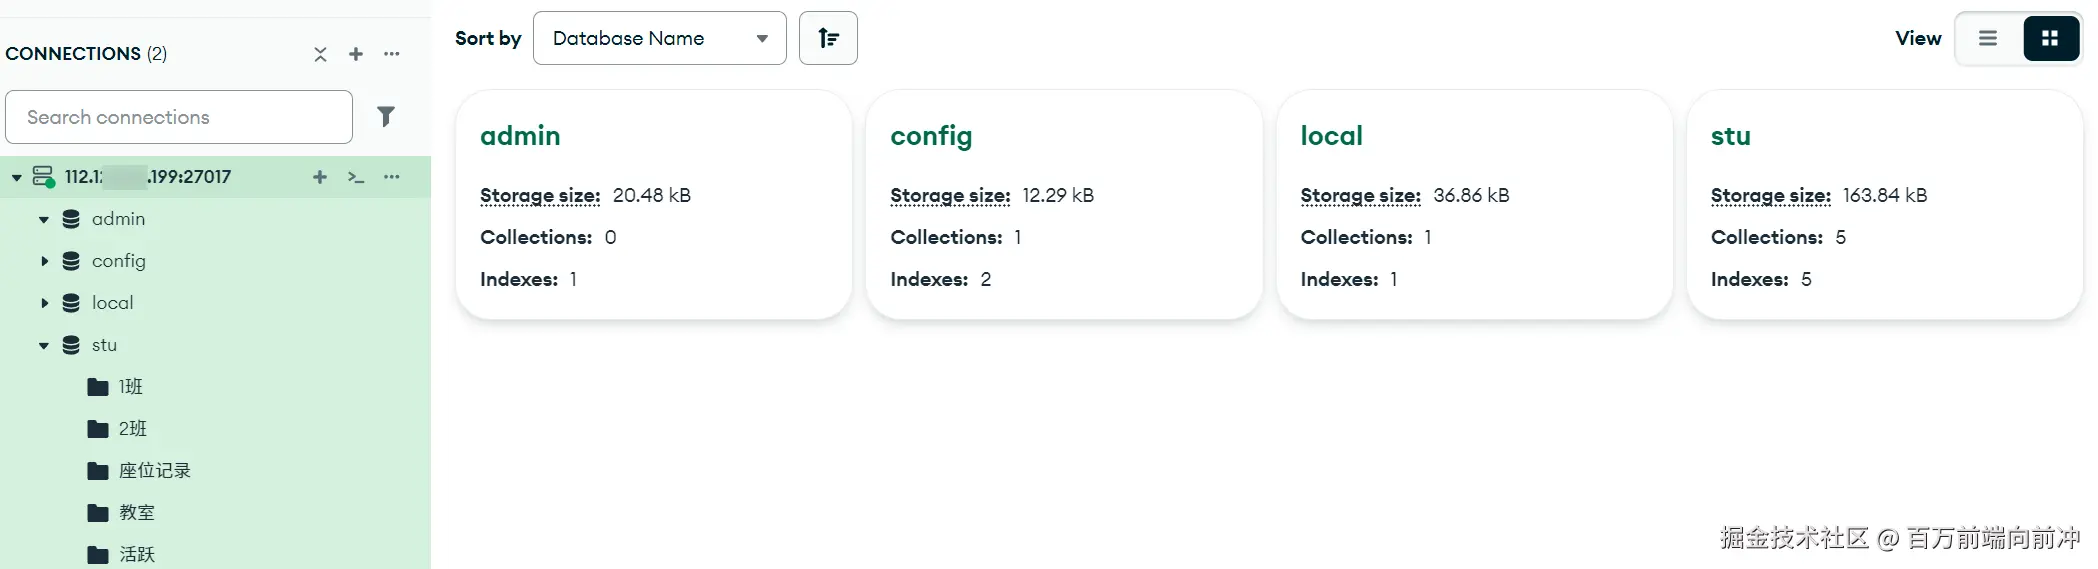Open the 1班 collection
The height and width of the screenshot is (569, 2098).
tap(130, 387)
